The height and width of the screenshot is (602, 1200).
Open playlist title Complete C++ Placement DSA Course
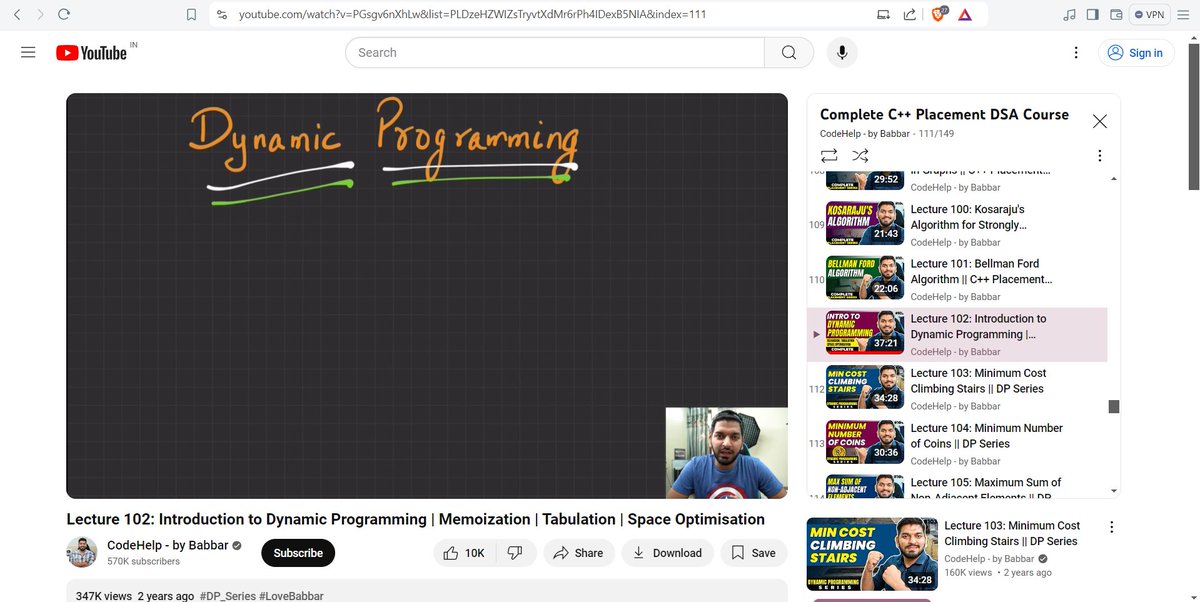pyautogui.click(x=944, y=114)
